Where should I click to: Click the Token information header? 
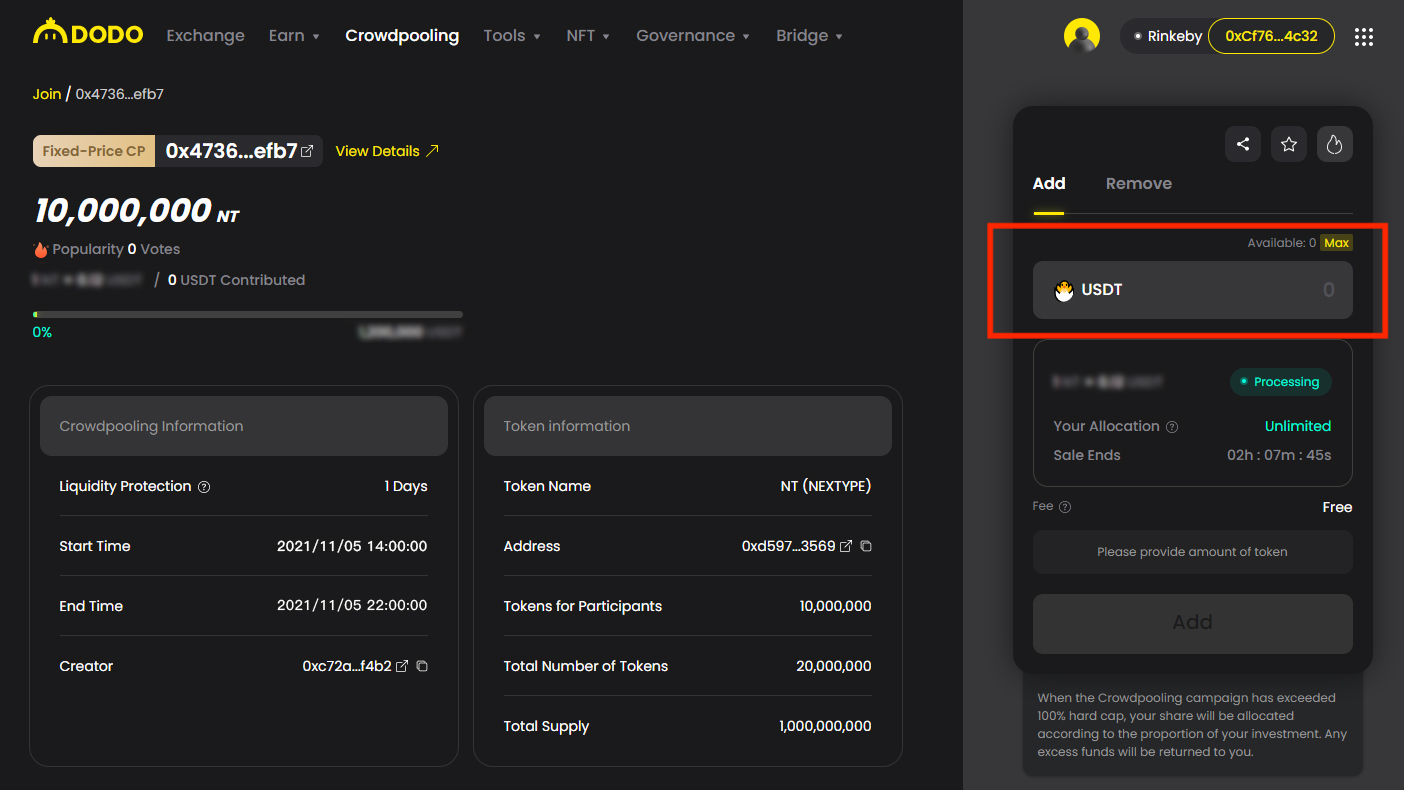click(688, 426)
